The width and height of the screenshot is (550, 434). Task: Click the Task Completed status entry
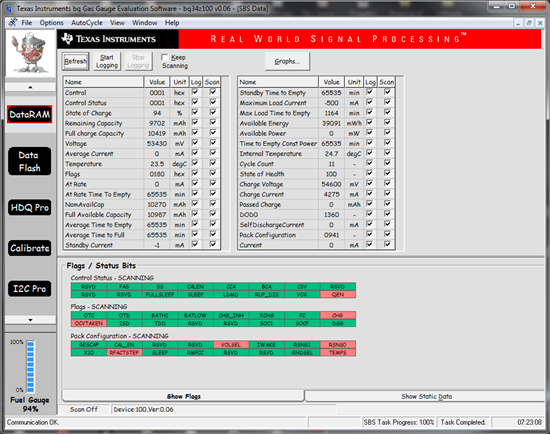click(463, 422)
